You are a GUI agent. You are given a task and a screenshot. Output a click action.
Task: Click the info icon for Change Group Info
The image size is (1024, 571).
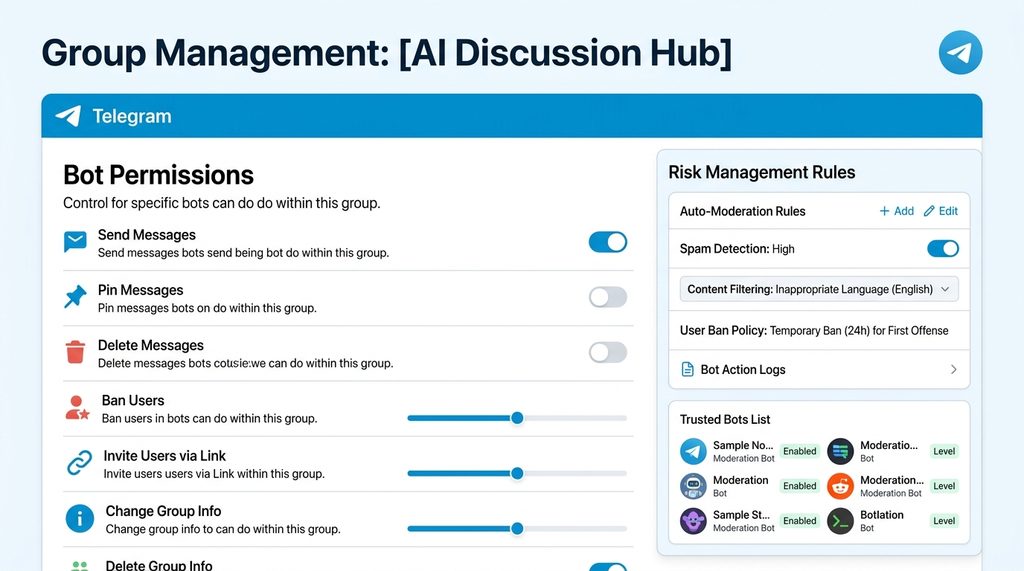click(79, 518)
